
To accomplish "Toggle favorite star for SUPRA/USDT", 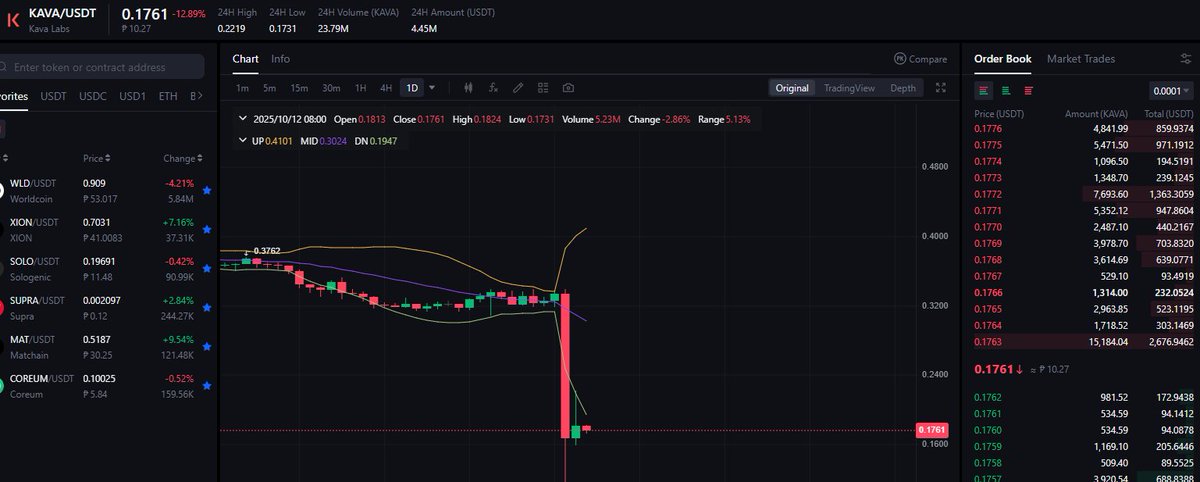I will (207, 307).
